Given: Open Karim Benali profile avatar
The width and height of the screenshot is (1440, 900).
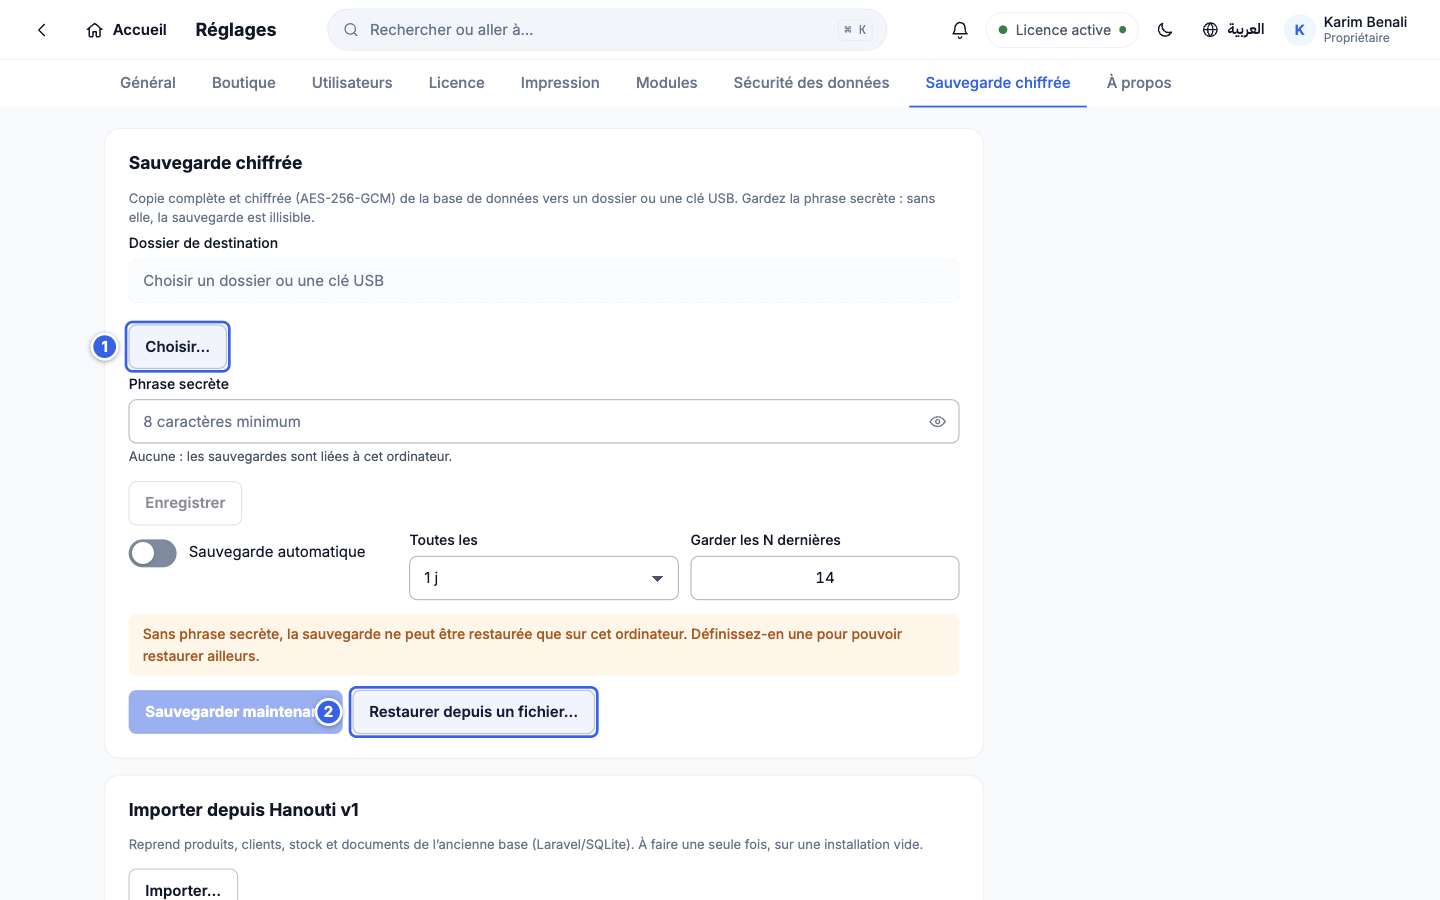Looking at the screenshot, I should [x=1299, y=30].
